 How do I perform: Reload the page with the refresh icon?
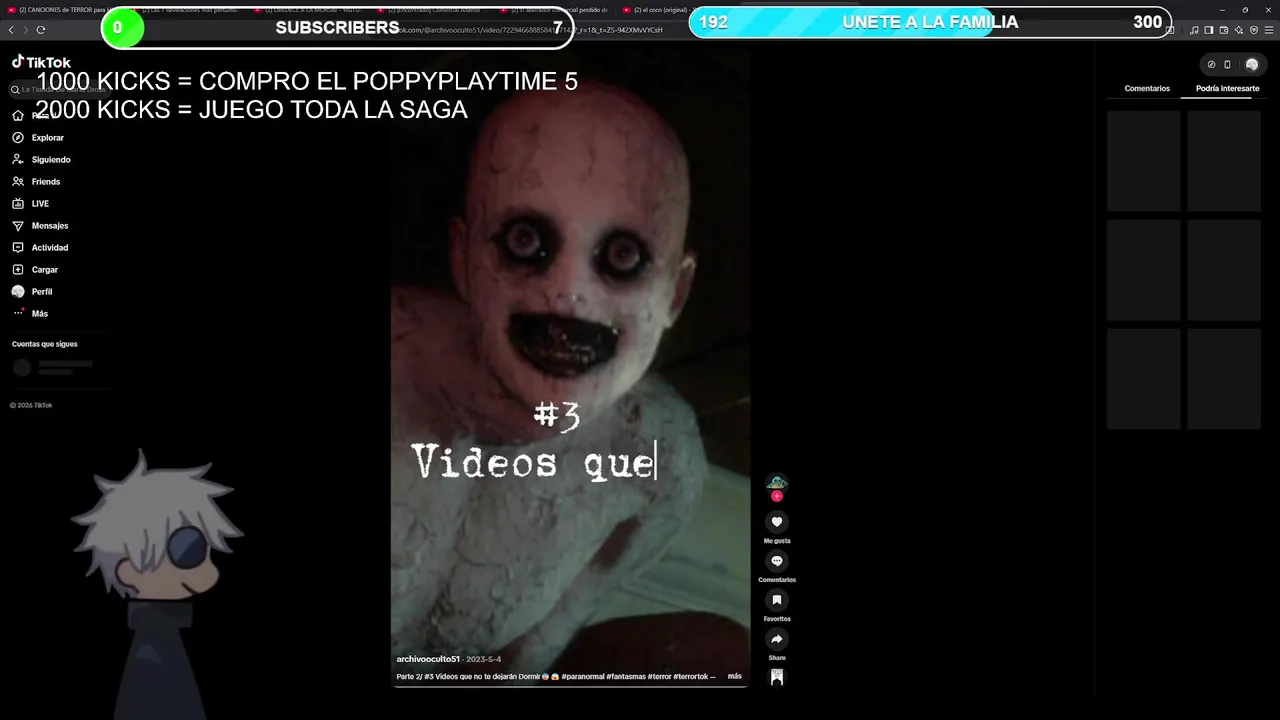[41, 30]
